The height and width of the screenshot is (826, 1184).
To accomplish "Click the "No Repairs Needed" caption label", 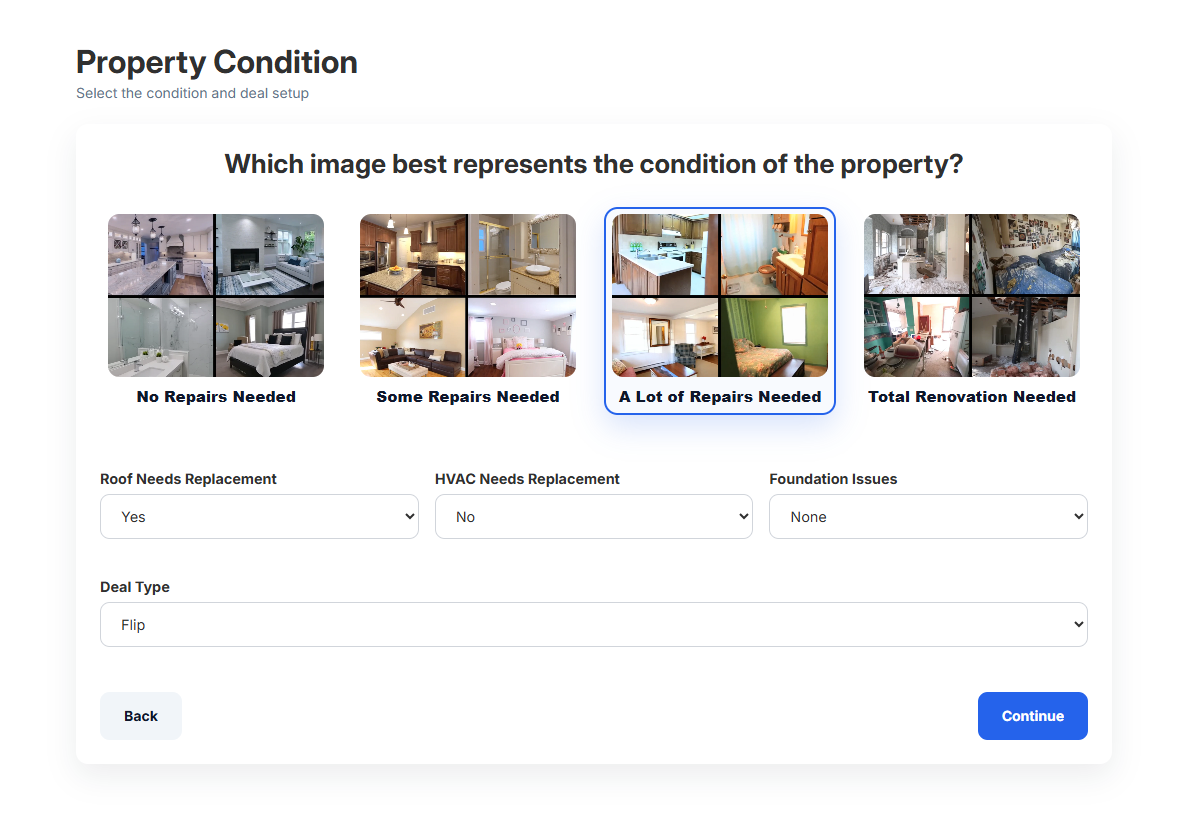I will (216, 396).
